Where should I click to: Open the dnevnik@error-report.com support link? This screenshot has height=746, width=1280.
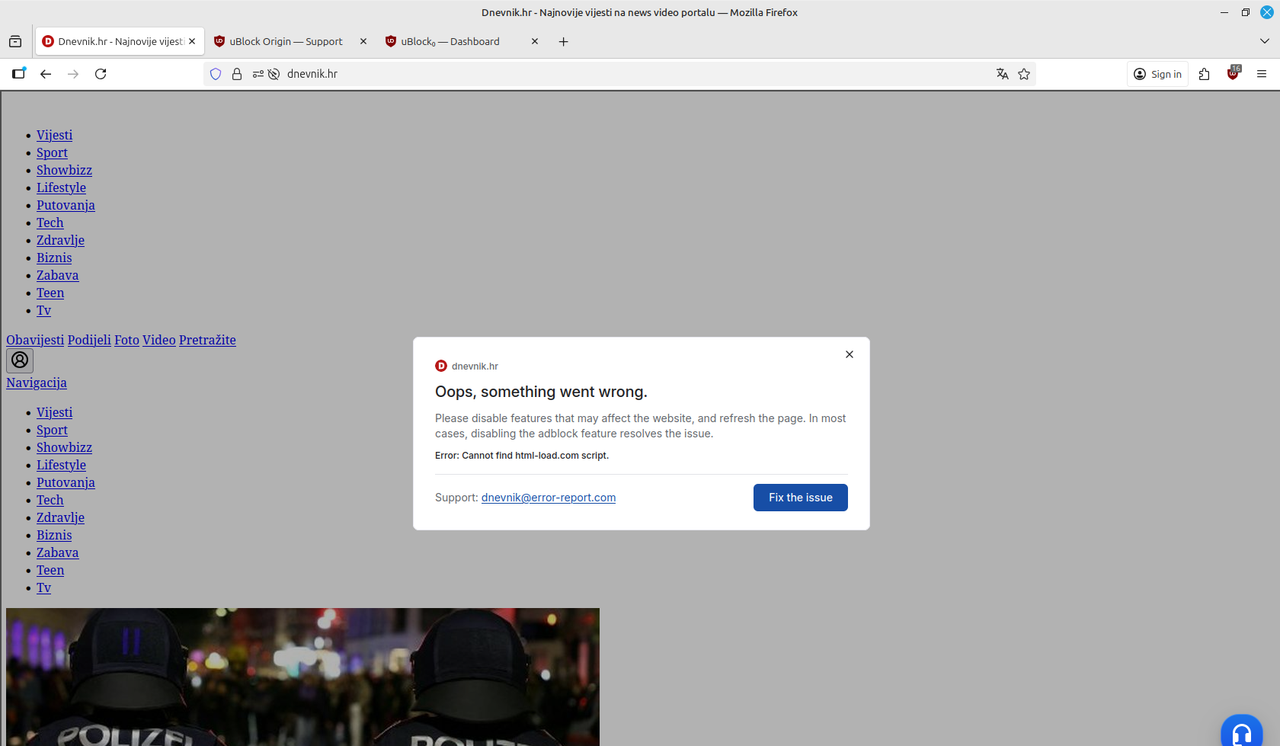coord(548,498)
